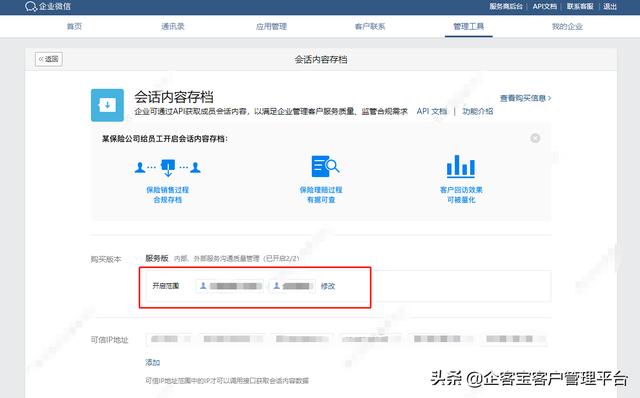This screenshot has width=640, height=398.
Task: Open the API 文档 link beside description
Action: coord(432,111)
